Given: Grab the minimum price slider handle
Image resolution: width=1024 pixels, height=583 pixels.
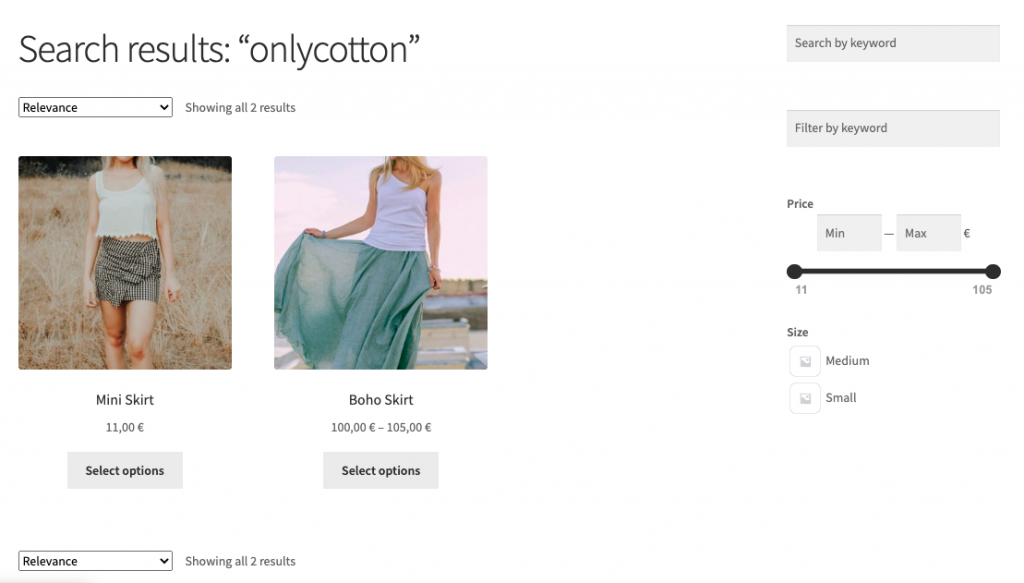Looking at the screenshot, I should [x=794, y=271].
